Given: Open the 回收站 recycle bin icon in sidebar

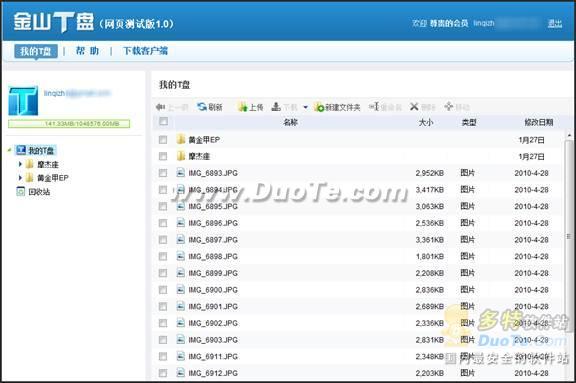Looking at the screenshot, I should [21, 191].
